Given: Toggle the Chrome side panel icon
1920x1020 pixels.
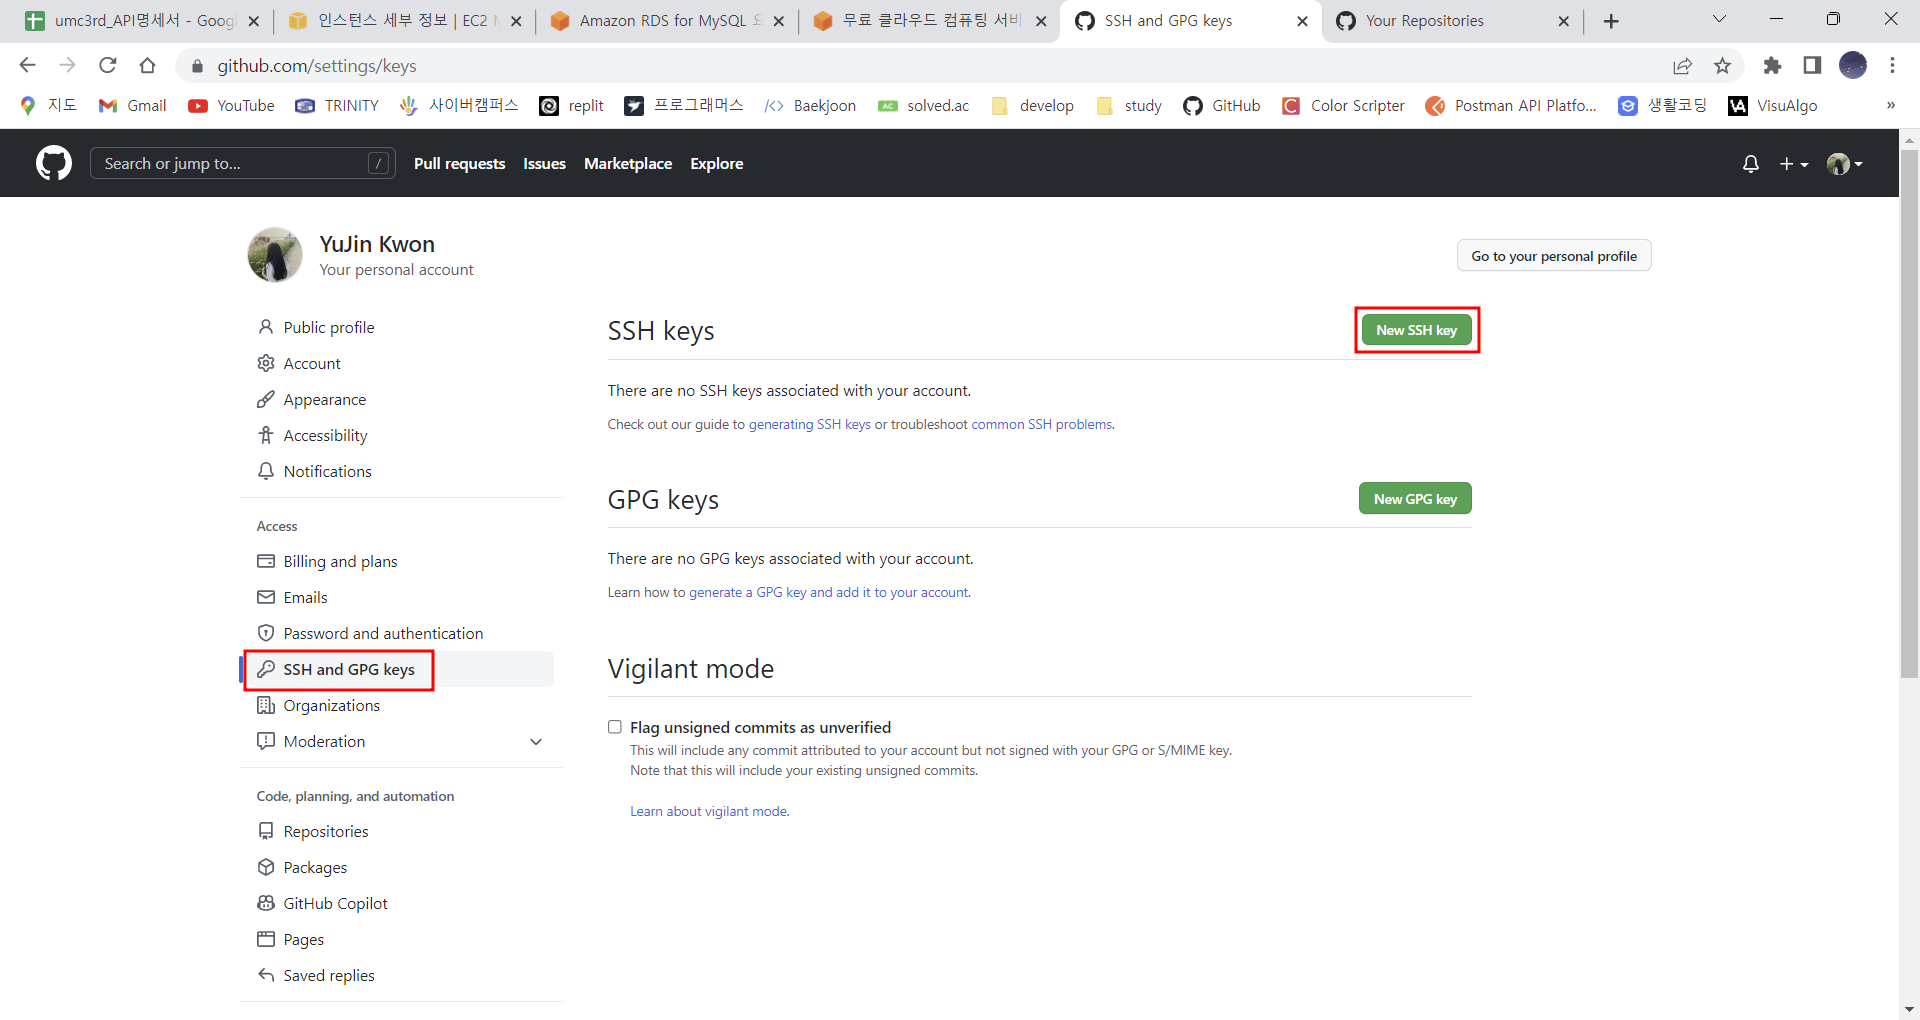Looking at the screenshot, I should coord(1812,66).
